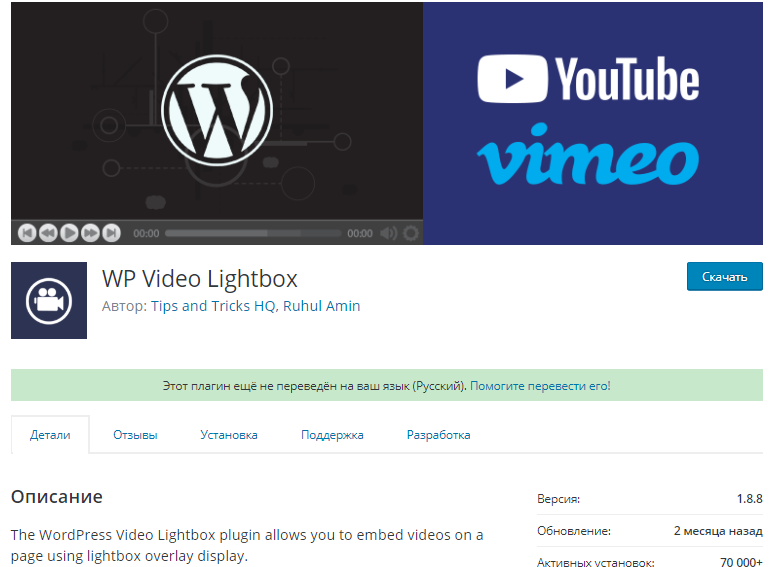Image resolution: width=772 pixels, height=567 pixels.
Task: Open author link Tips and Tricks HQ
Action: pos(213,306)
